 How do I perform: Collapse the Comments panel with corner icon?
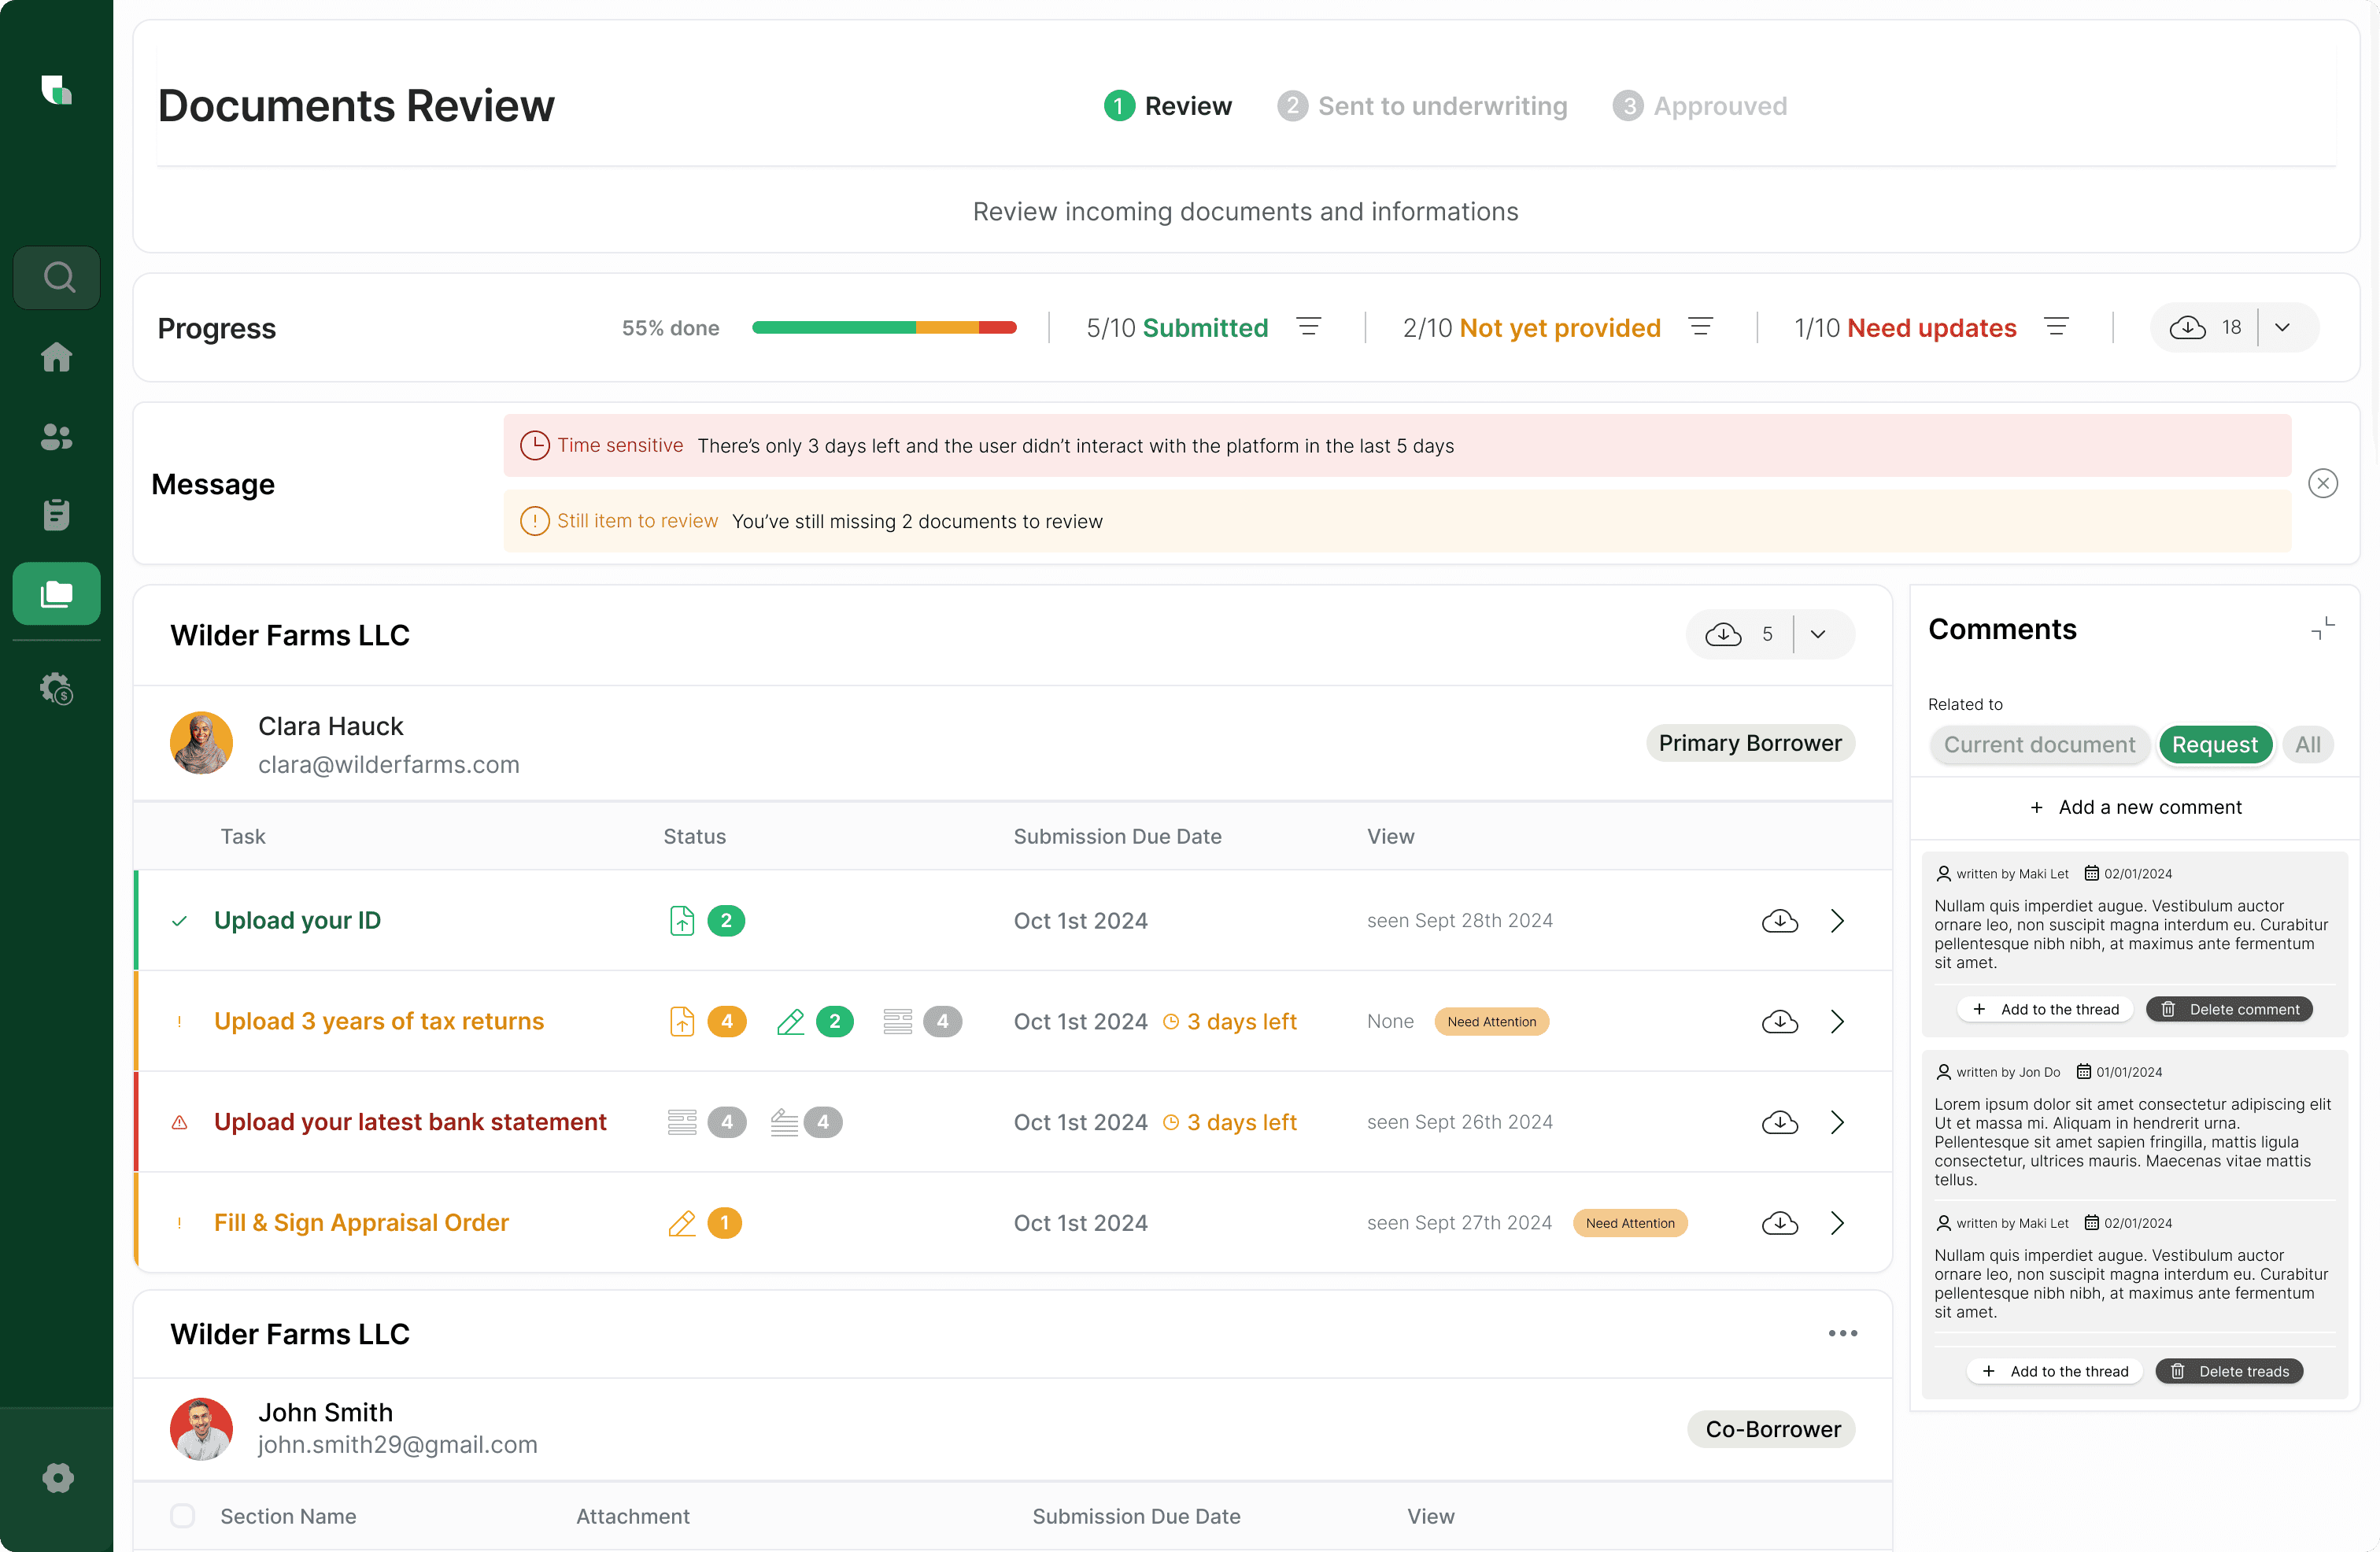[x=2322, y=629]
